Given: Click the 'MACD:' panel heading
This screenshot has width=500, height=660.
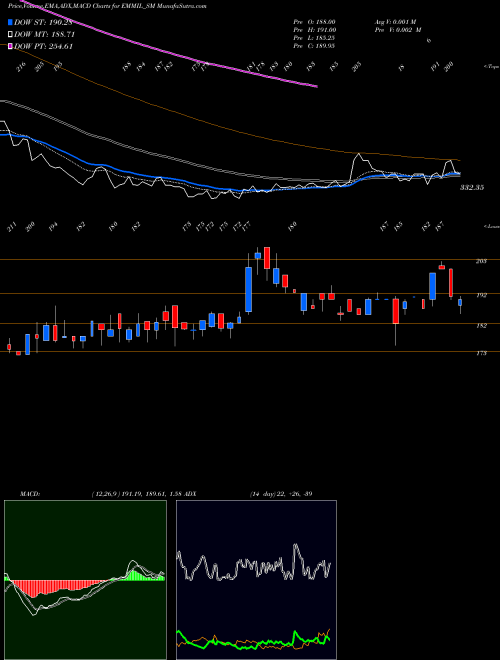Looking at the screenshot, I should [30, 493].
